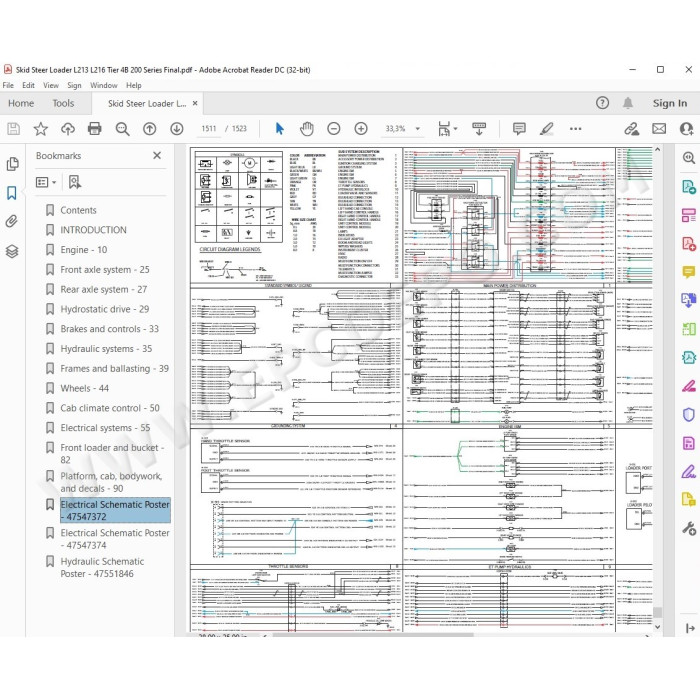Open Page Thumbnails panel
Viewport: 700px width, 700px height.
(x=12, y=164)
